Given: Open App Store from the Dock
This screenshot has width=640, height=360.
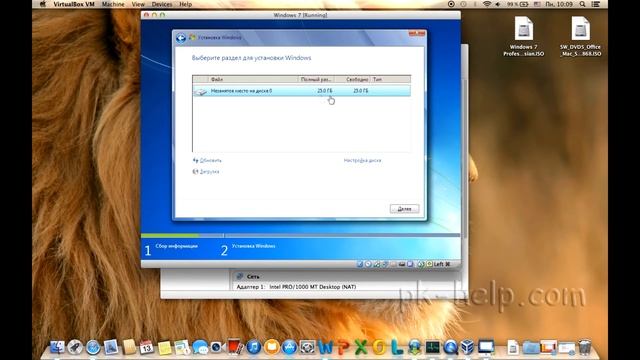Looking at the screenshot, I should point(289,347).
